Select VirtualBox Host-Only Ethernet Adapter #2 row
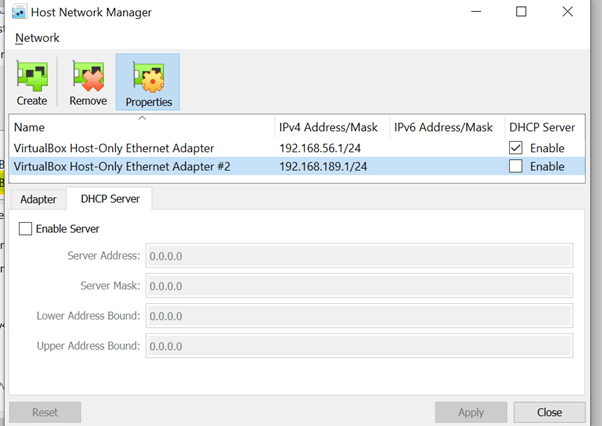This screenshot has width=602, height=426. click(122, 166)
